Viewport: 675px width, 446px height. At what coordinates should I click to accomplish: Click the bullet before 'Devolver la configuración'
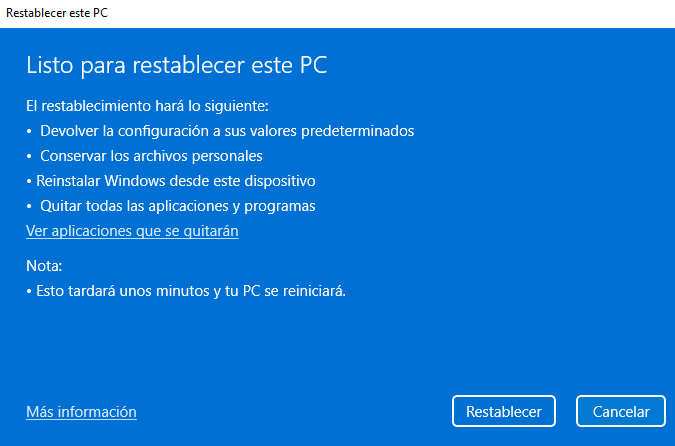(x=29, y=131)
